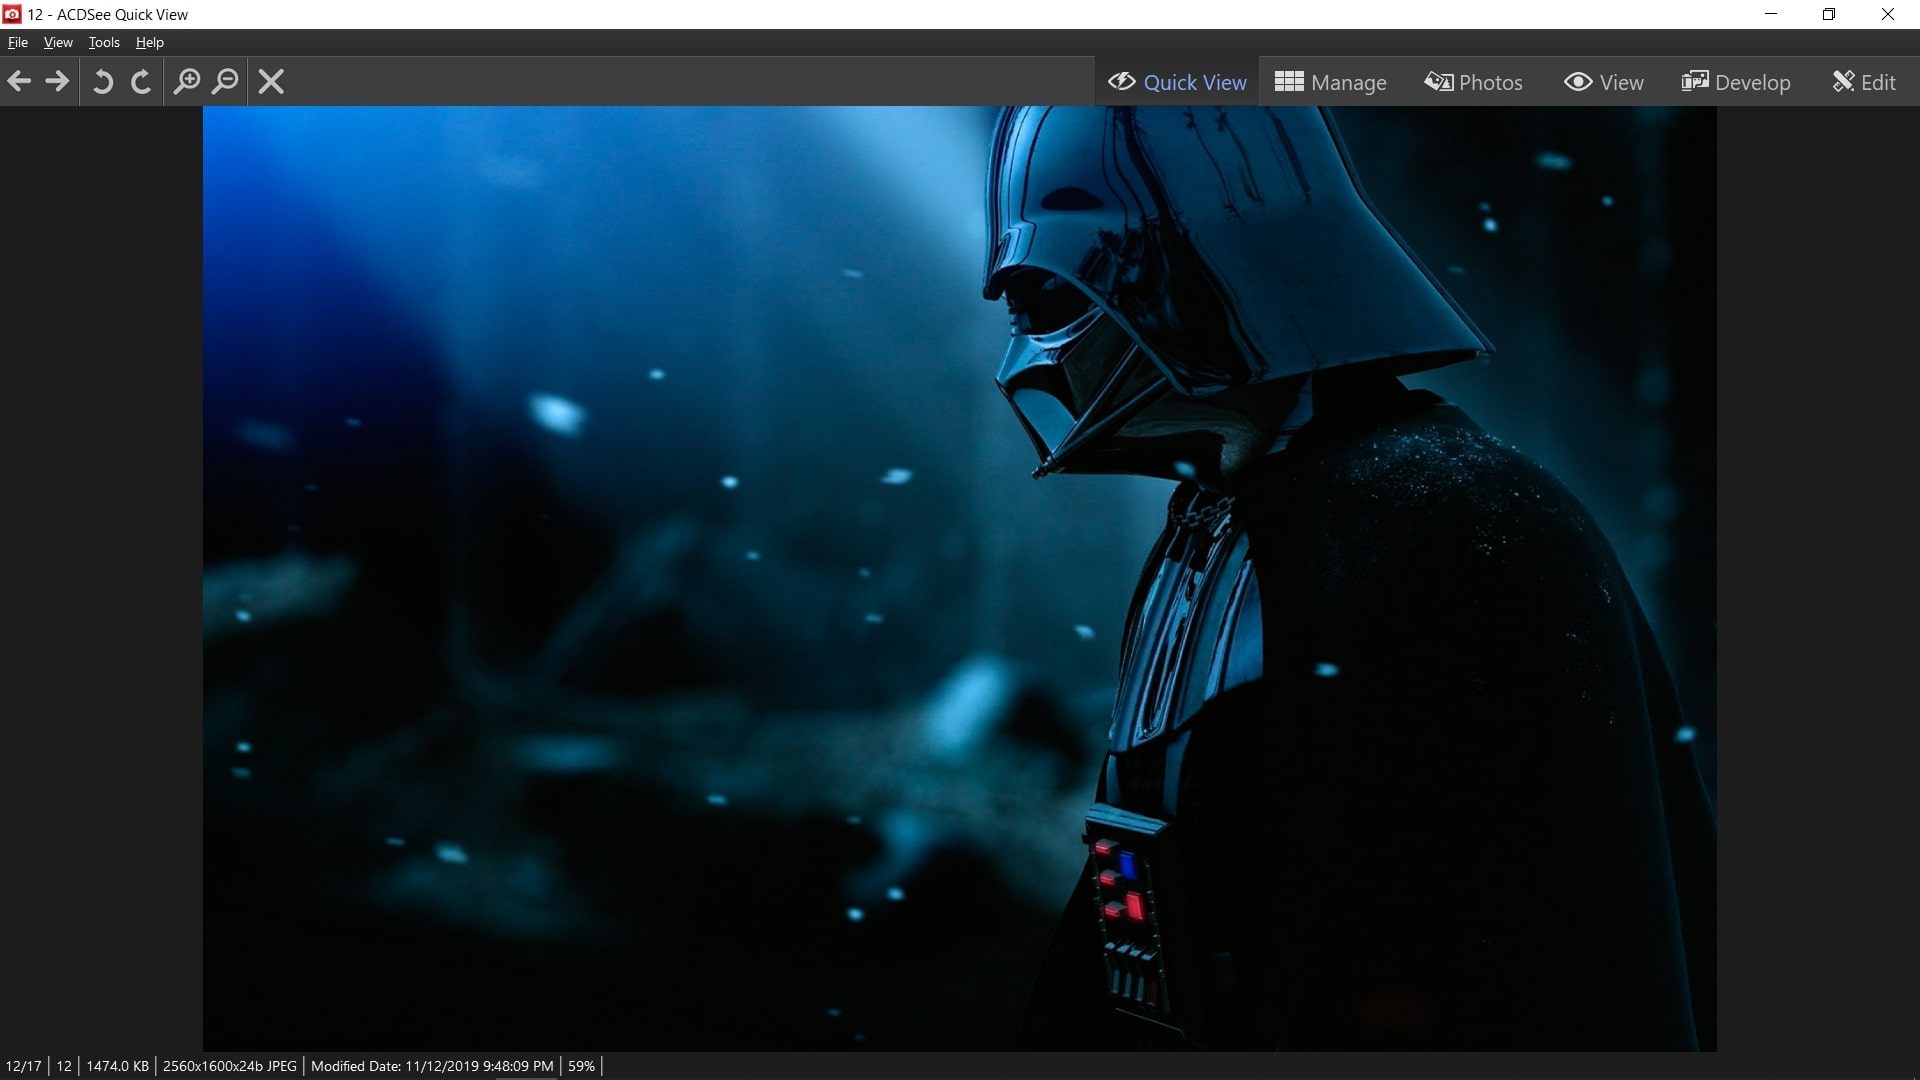Close the ACDSee Quick View window
The image size is (1920, 1080).
pyautogui.click(x=1888, y=14)
